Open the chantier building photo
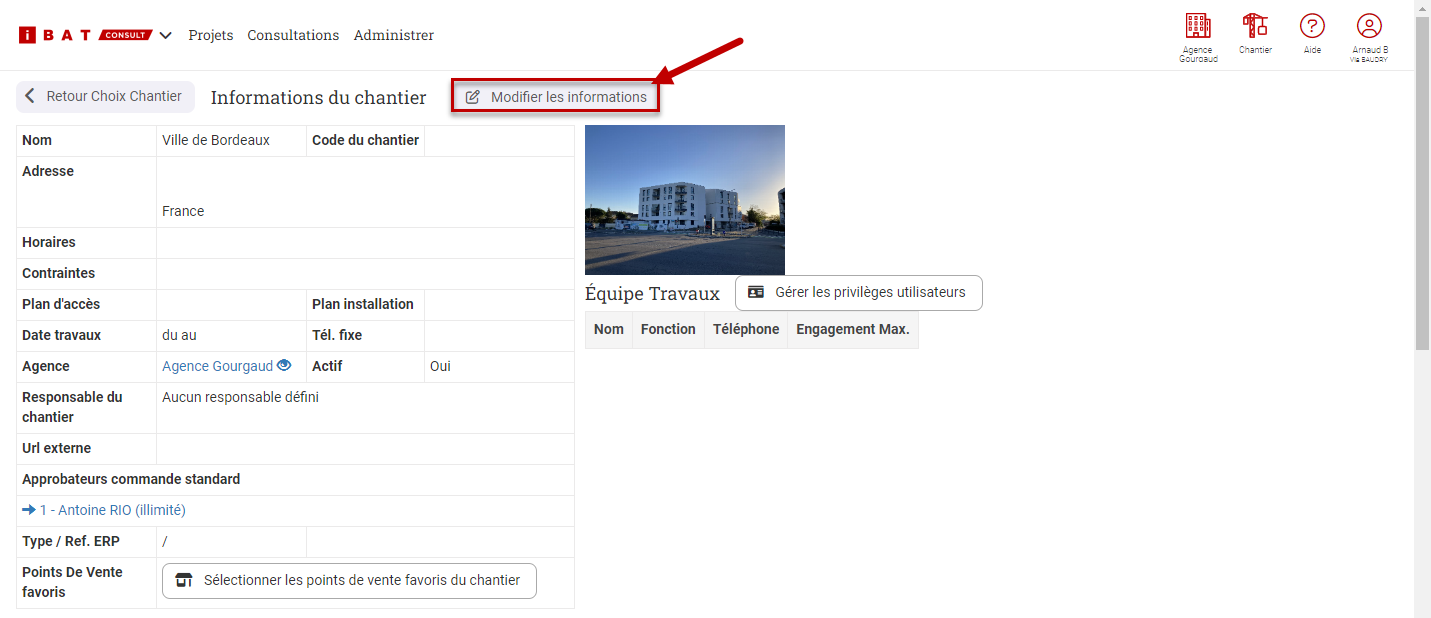 pos(685,200)
